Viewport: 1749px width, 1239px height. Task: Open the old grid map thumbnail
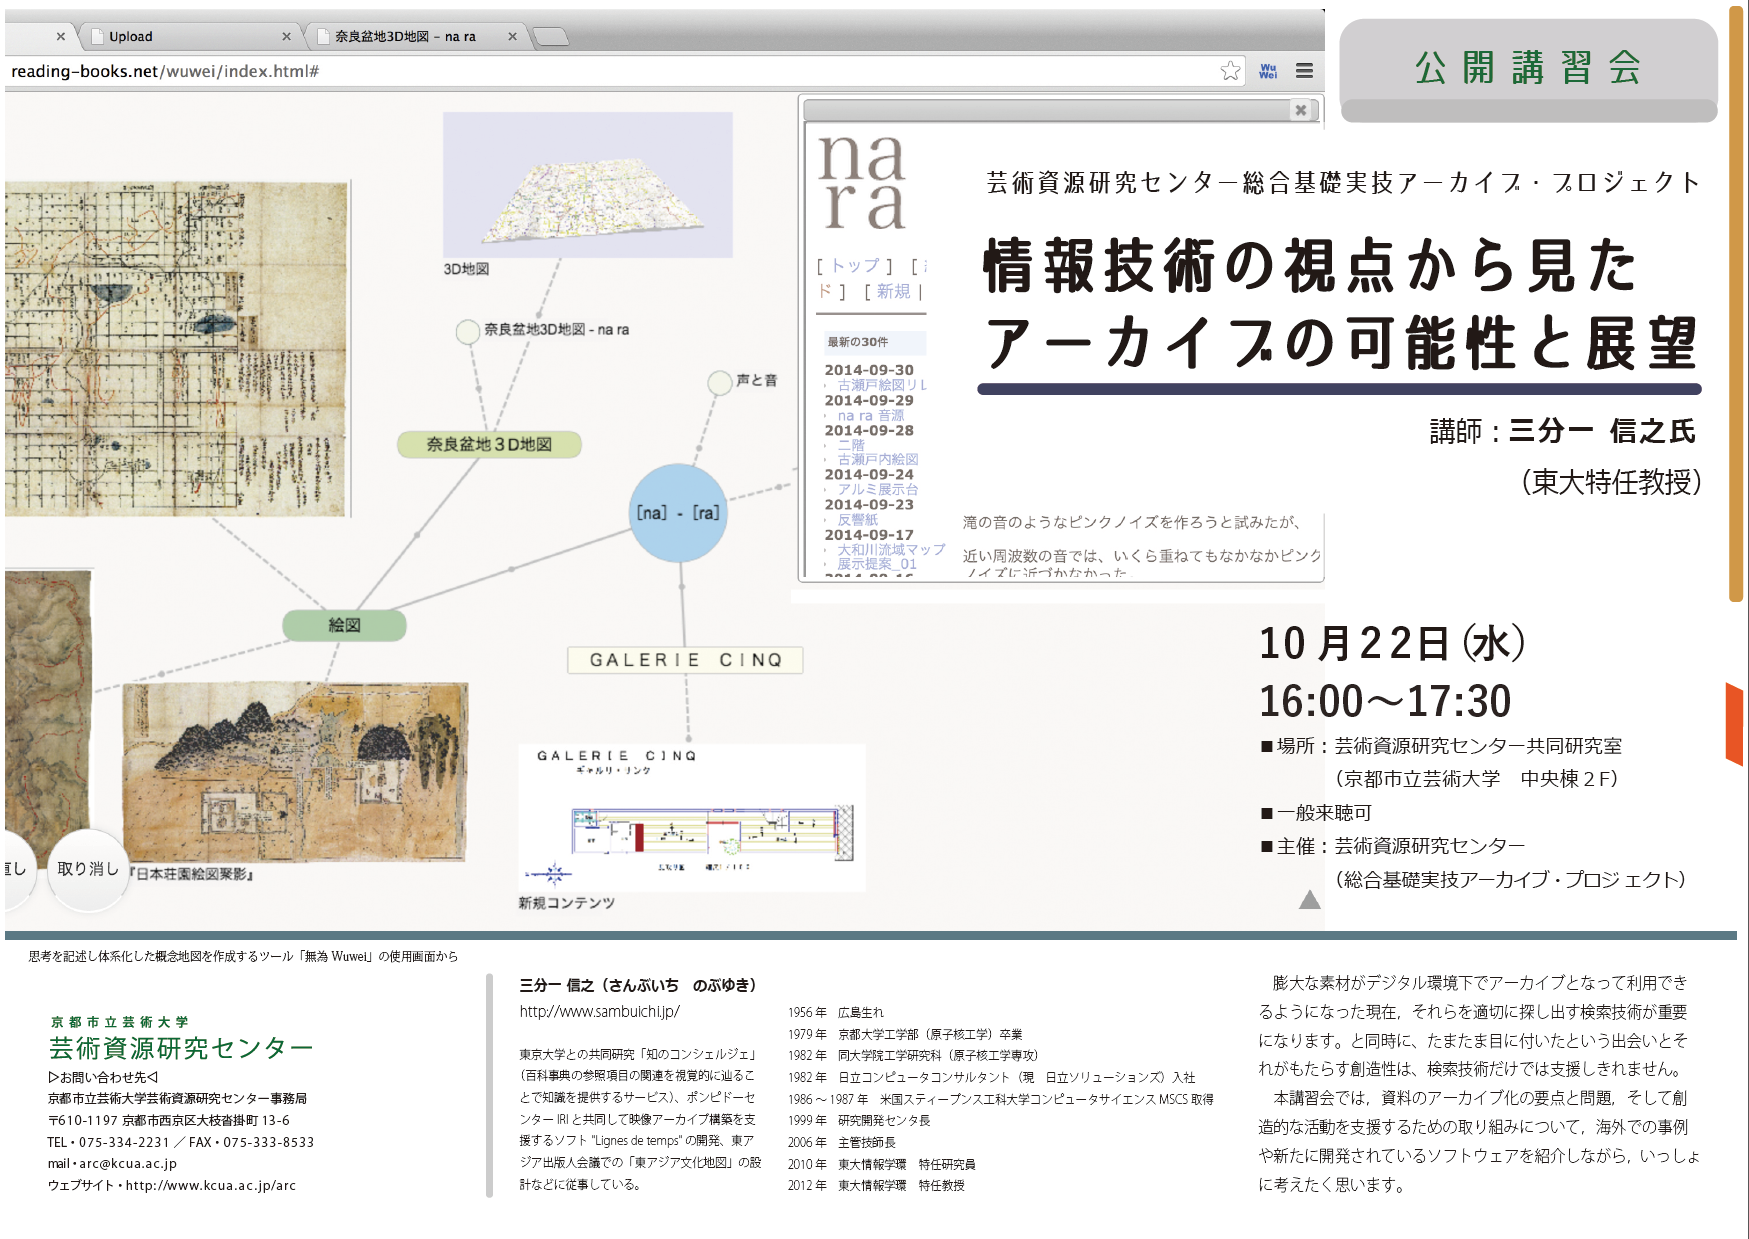tap(177, 349)
